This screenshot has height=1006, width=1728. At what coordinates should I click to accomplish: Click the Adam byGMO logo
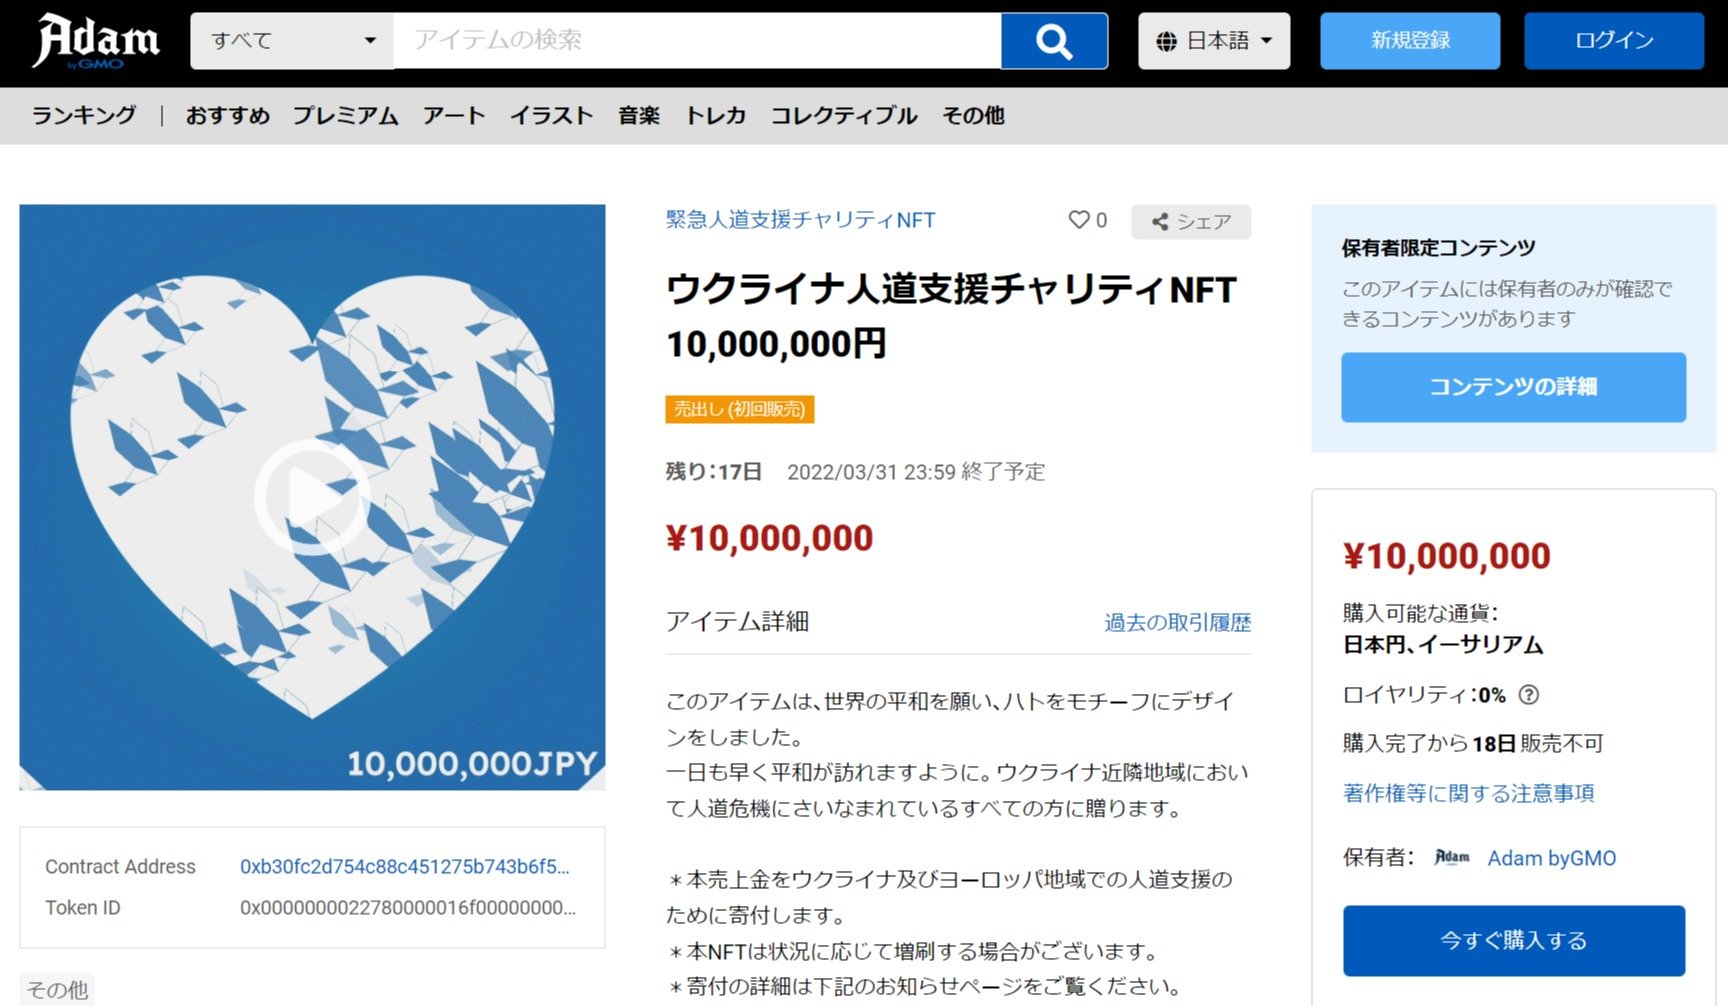click(96, 41)
